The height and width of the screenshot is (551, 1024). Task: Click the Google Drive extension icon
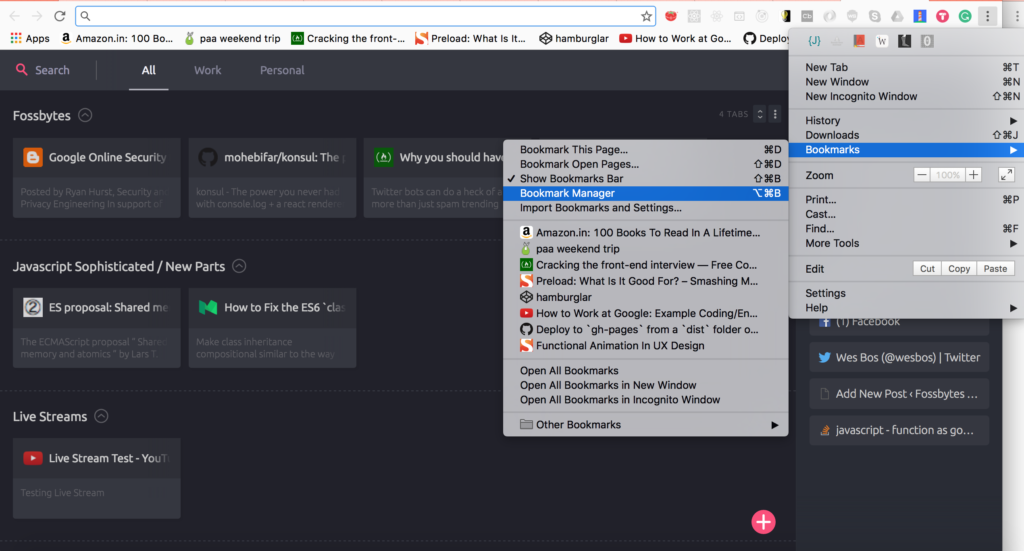[897, 16]
